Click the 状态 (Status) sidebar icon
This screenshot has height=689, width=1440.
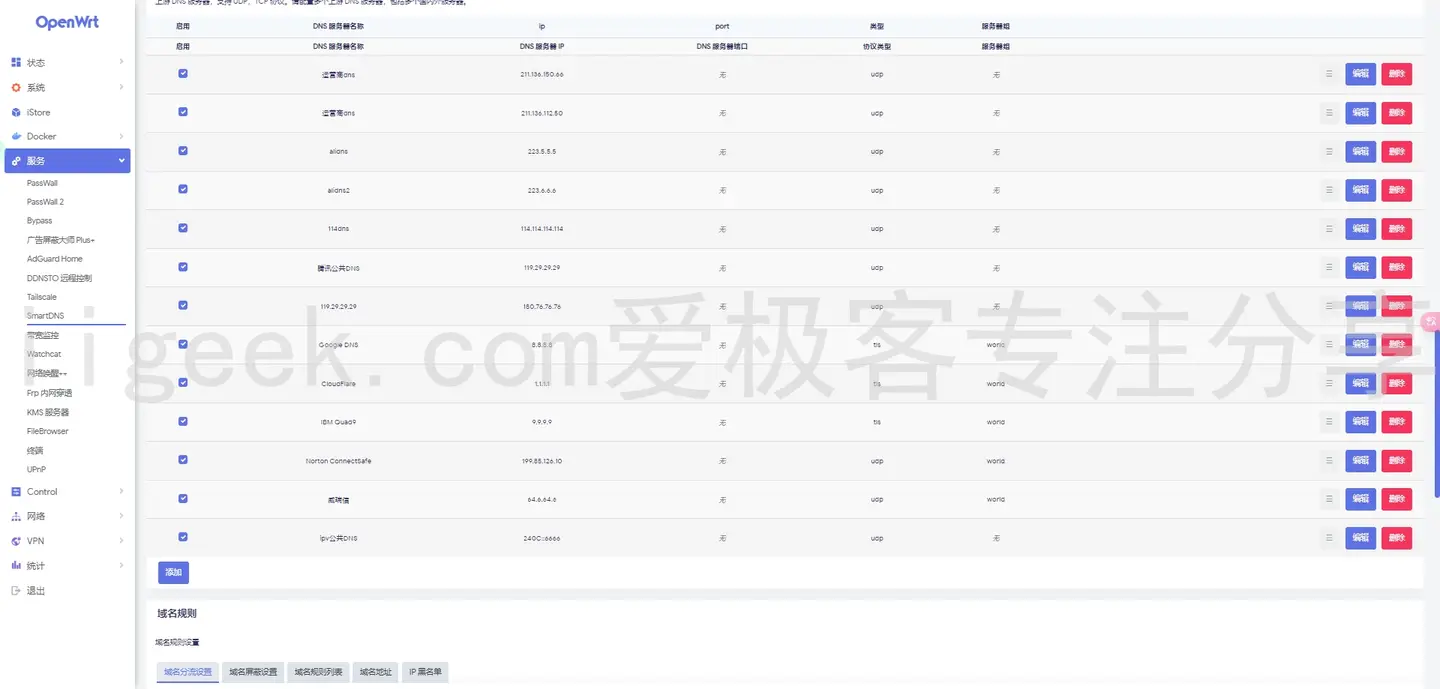pyautogui.click(x=18, y=63)
